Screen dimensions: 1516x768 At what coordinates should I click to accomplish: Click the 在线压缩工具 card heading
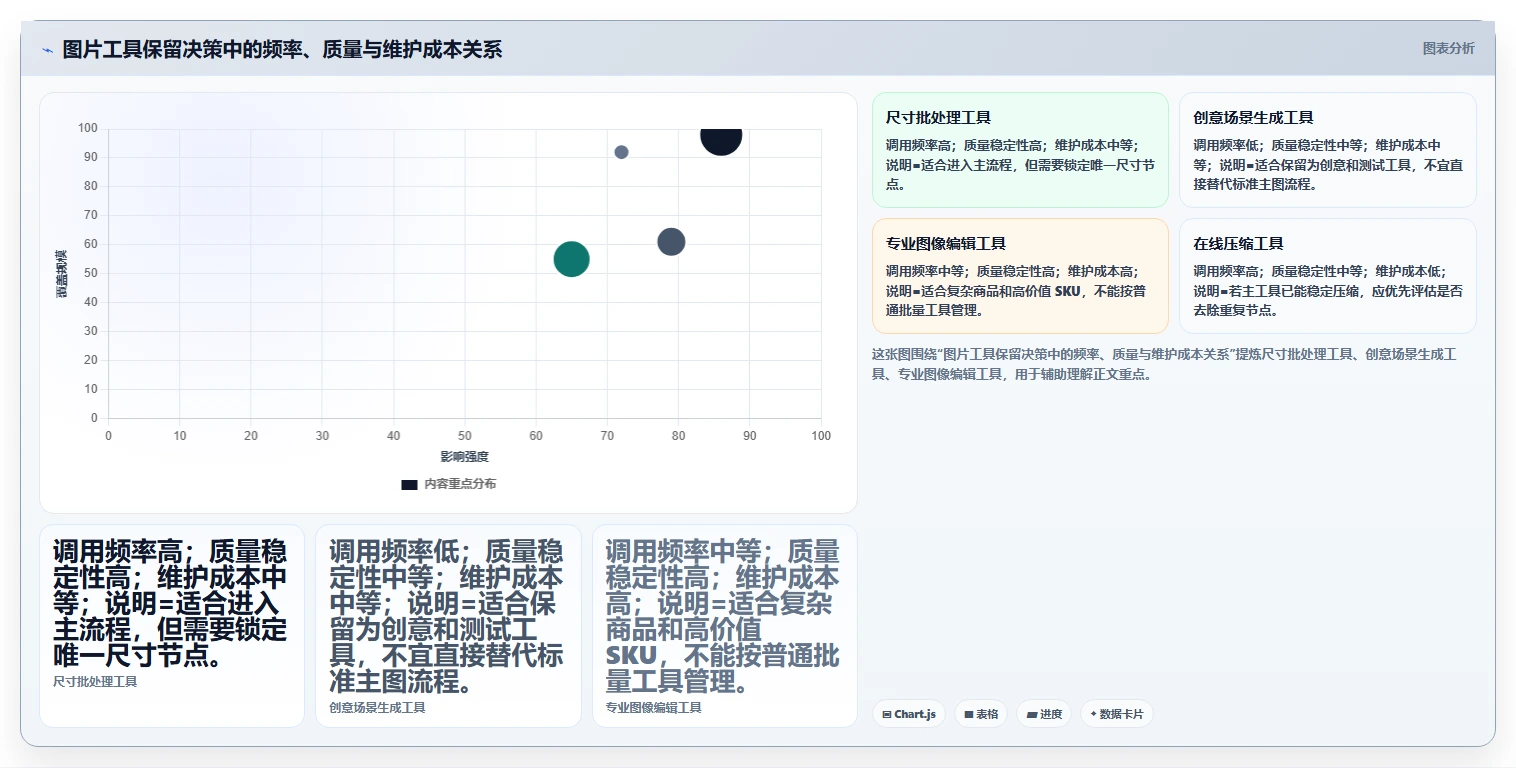click(1238, 243)
